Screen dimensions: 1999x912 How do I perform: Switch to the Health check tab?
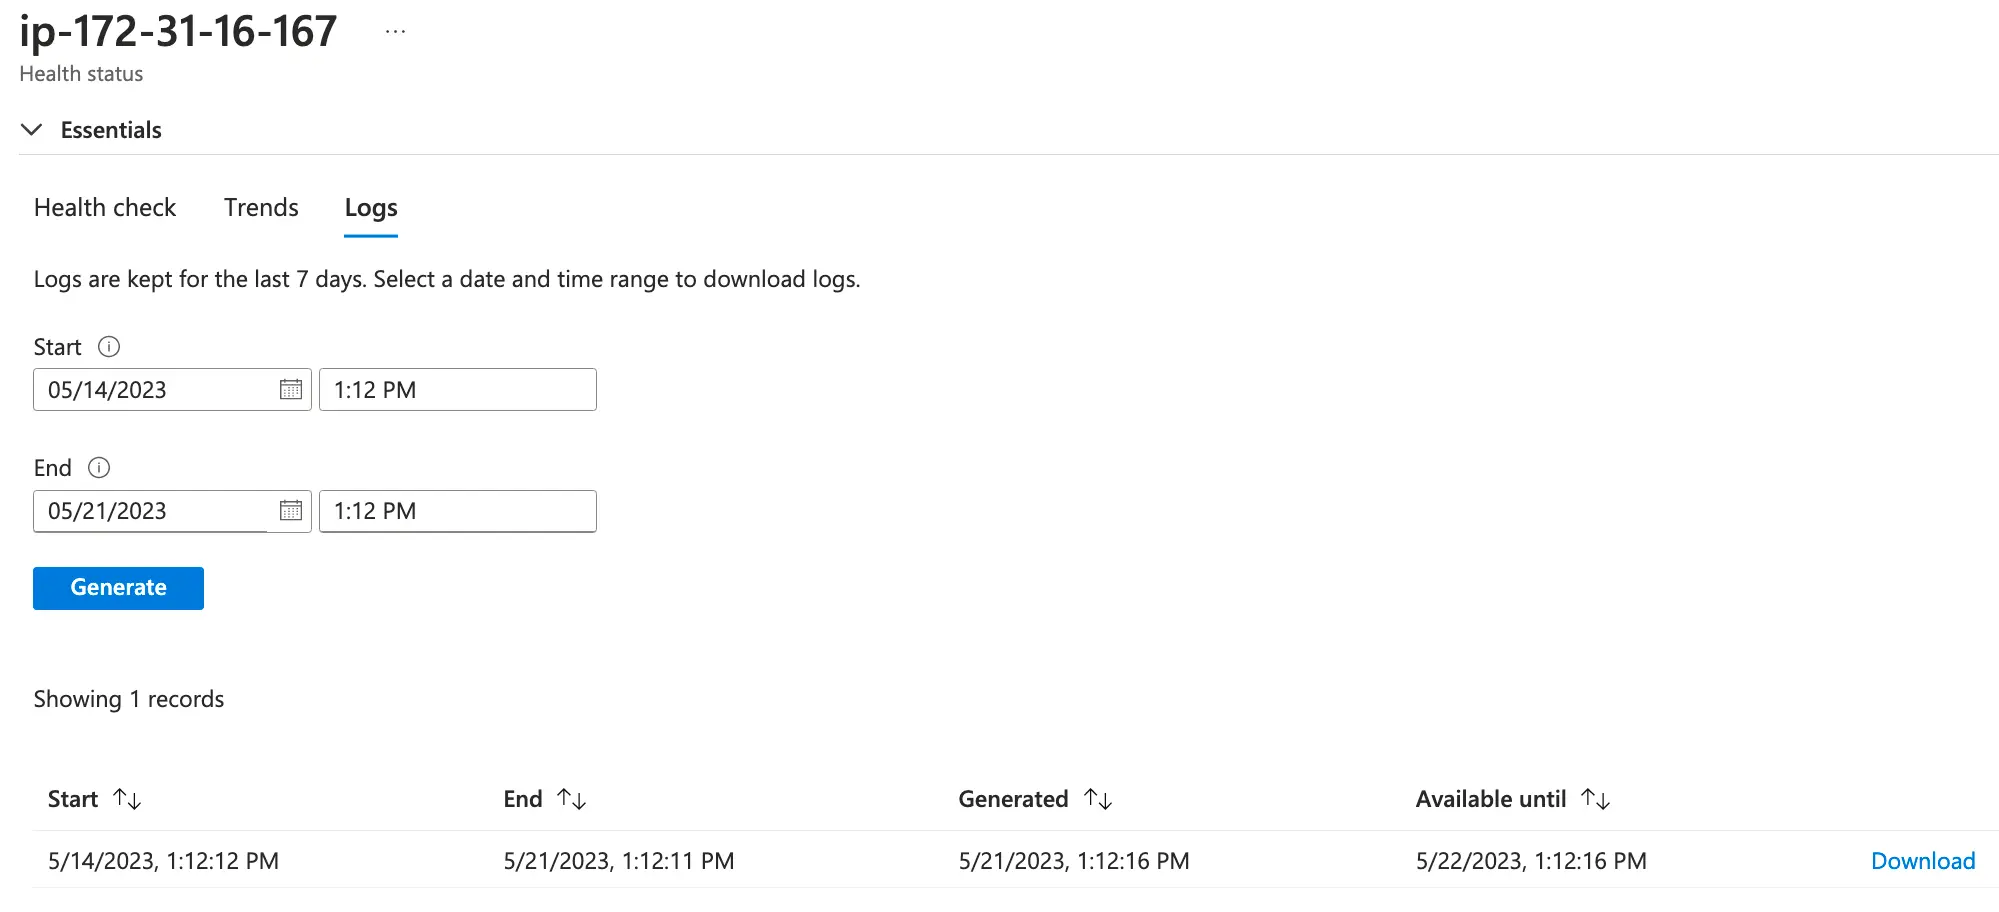coord(105,207)
